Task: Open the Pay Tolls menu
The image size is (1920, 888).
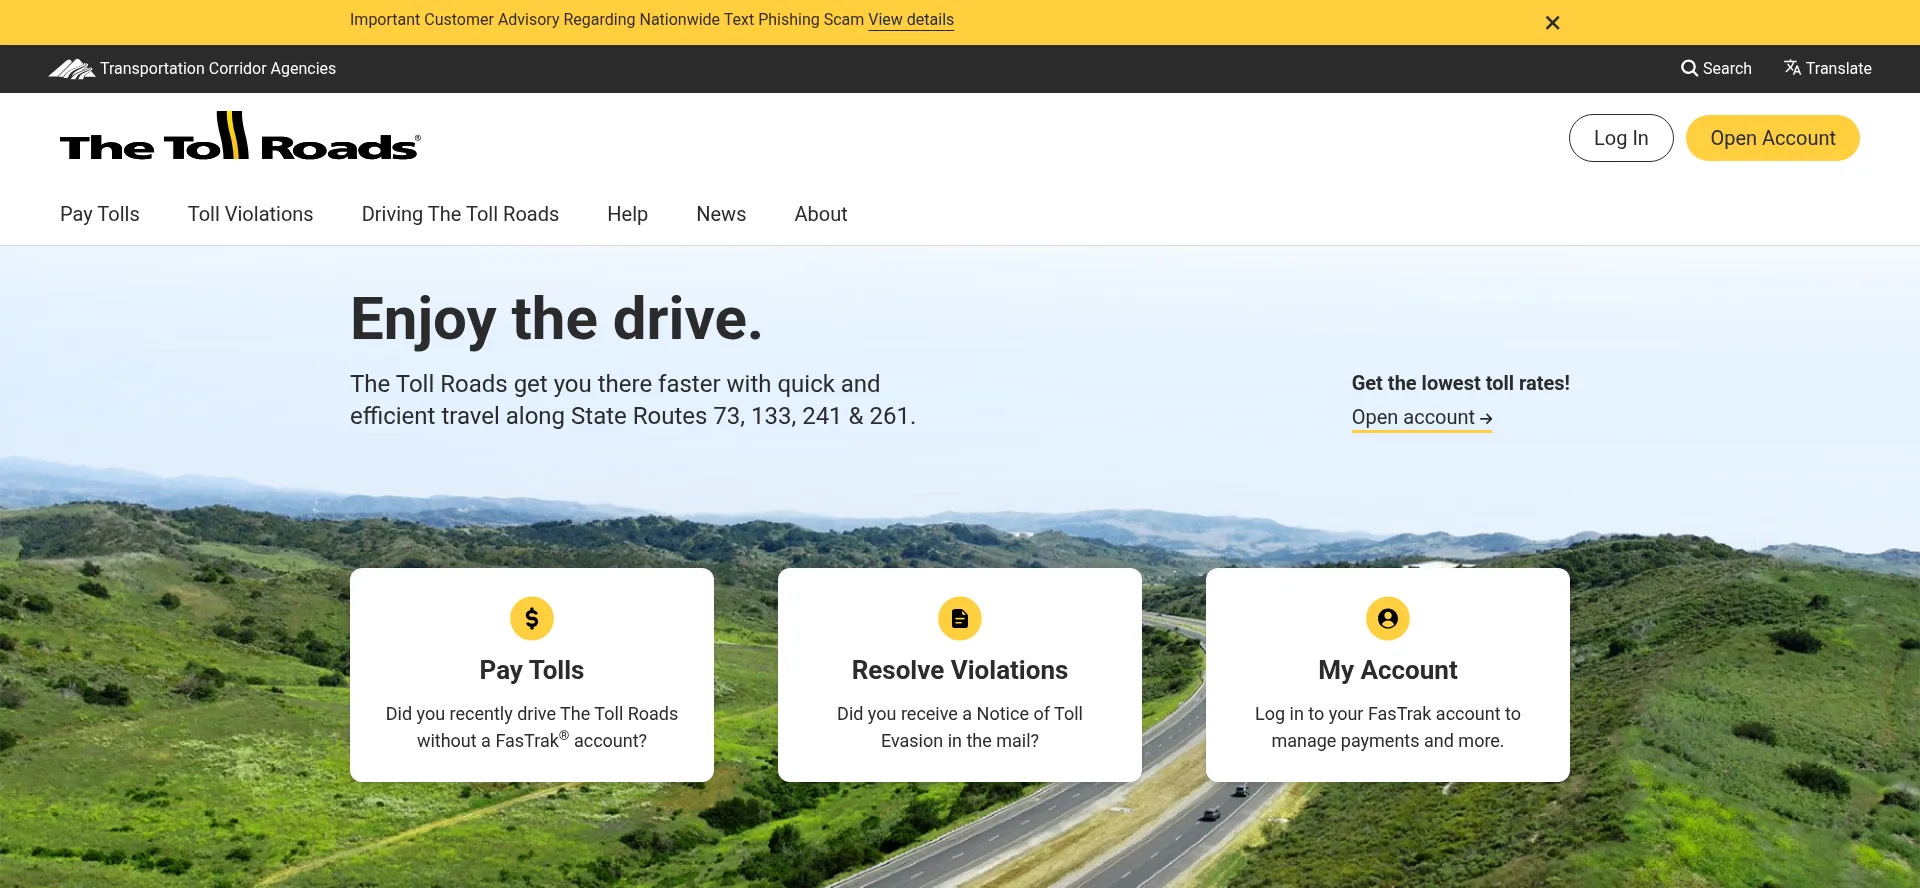Action: tap(100, 214)
